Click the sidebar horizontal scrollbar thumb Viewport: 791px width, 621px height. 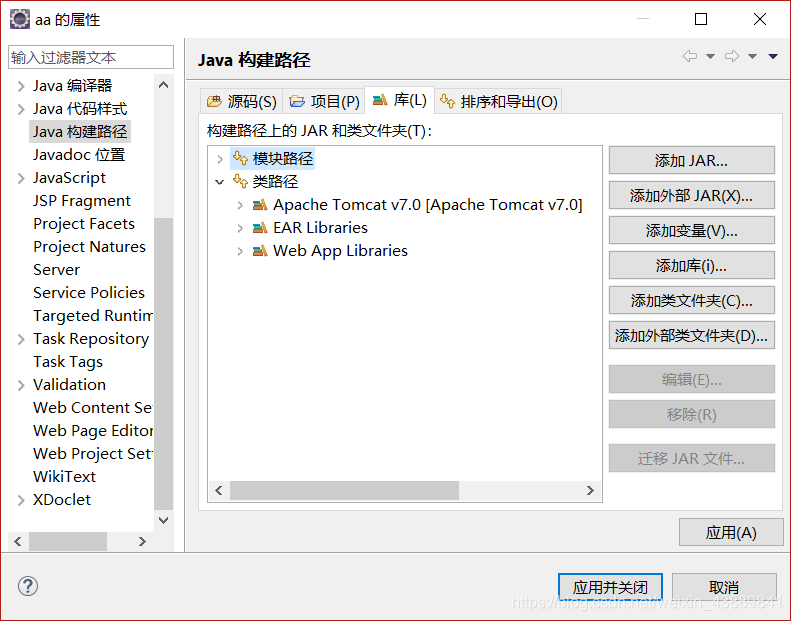tap(68, 541)
